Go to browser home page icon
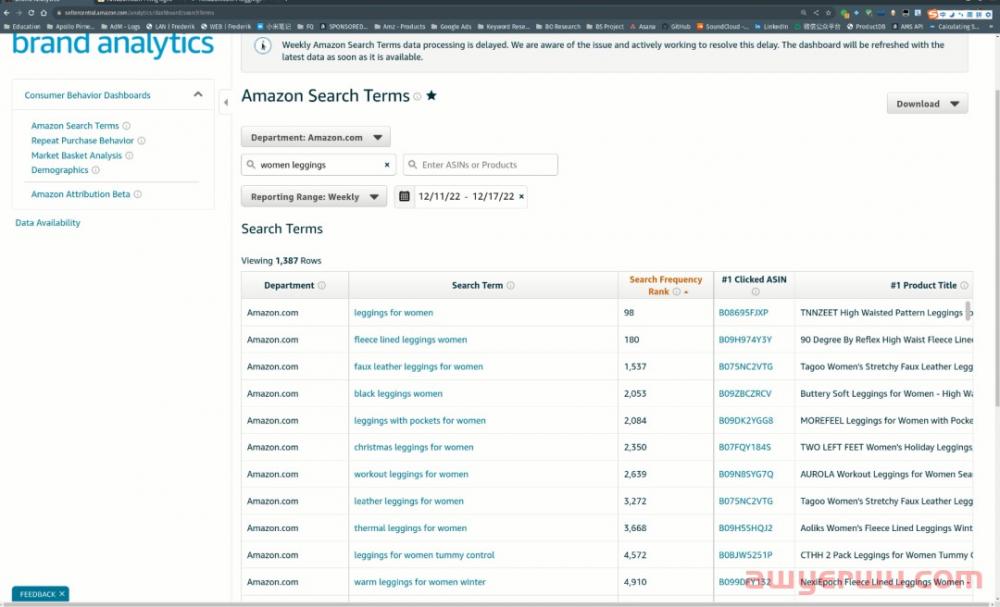Screen dimensions: 1000x607 (43, 13)
